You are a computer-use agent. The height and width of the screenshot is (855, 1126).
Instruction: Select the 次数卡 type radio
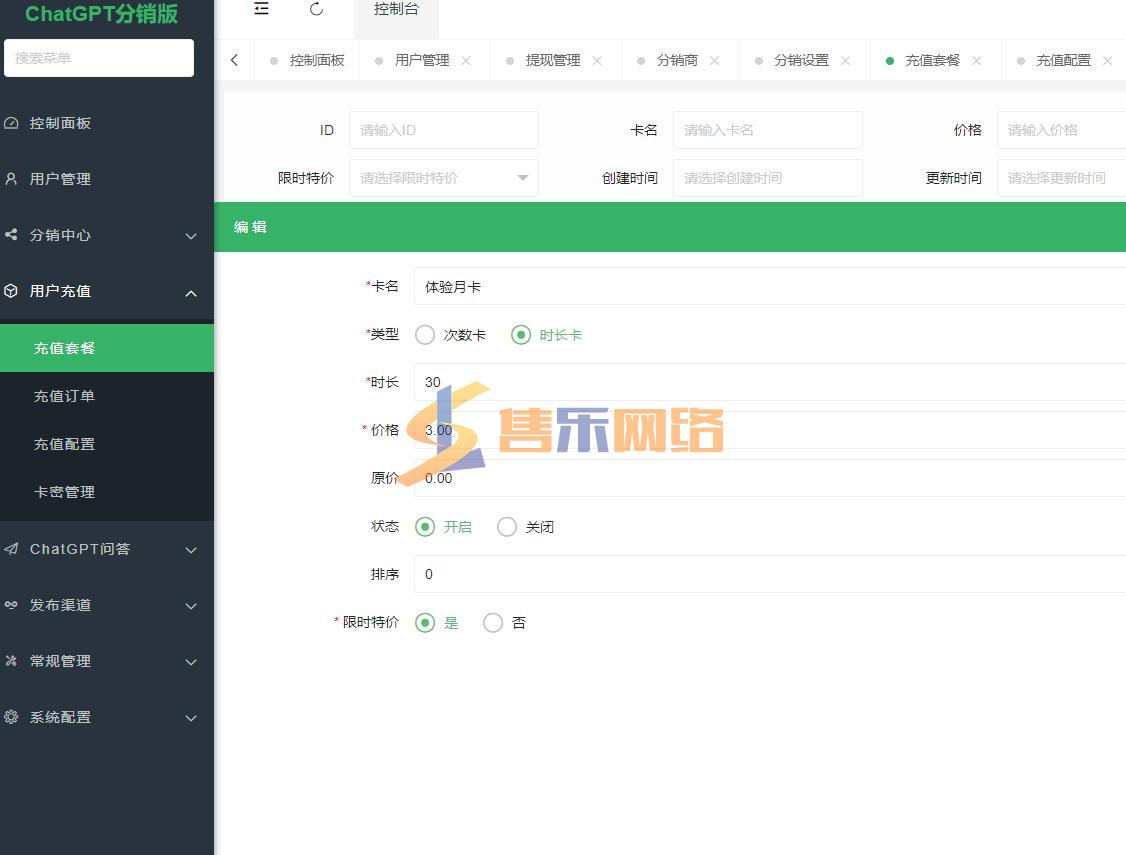click(x=425, y=335)
